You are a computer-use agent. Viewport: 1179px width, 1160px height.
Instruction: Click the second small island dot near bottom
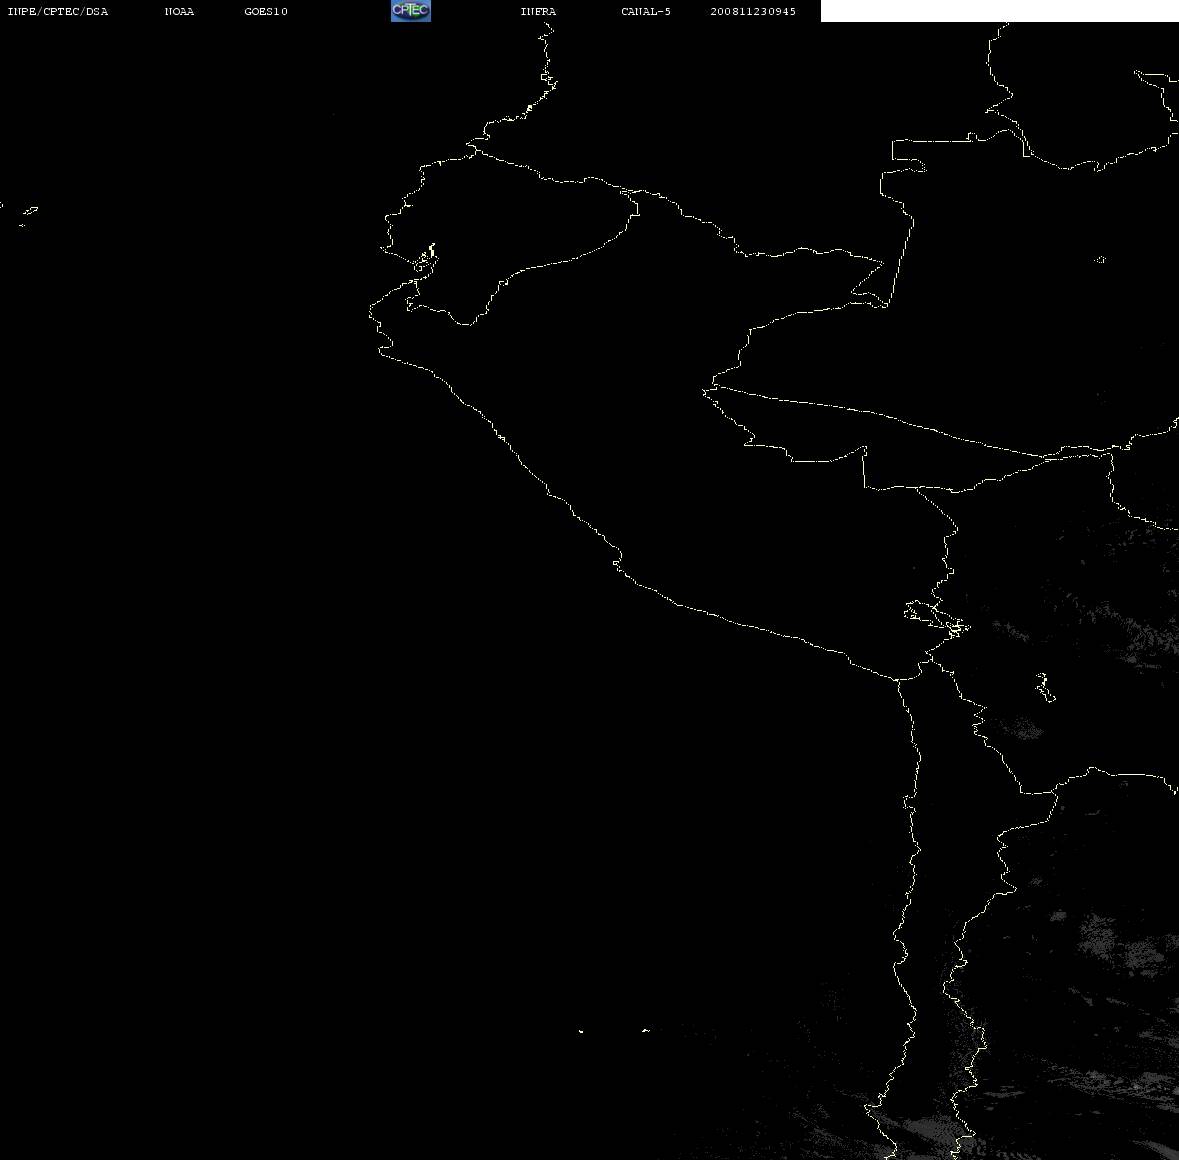point(646,1030)
